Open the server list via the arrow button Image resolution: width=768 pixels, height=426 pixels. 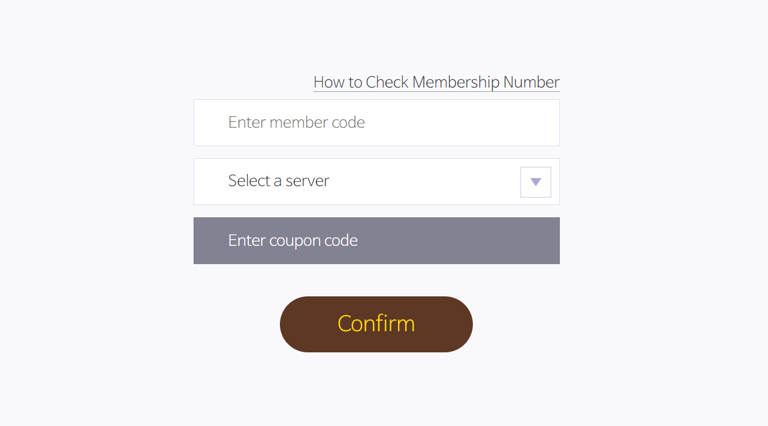[536, 182]
